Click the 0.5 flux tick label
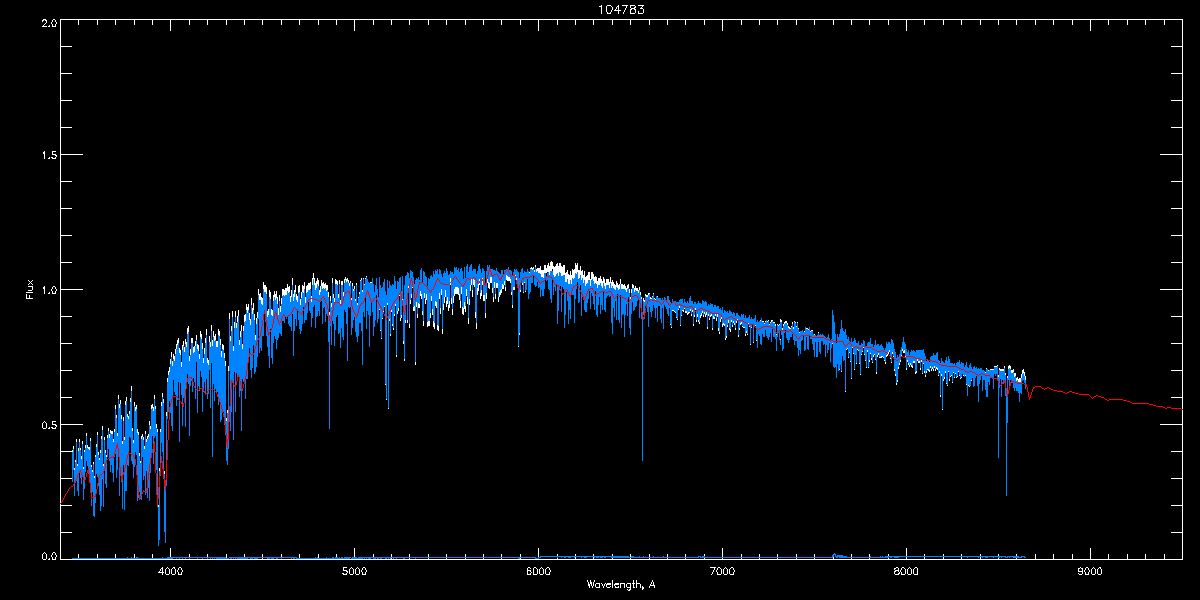The image size is (1200, 600). [x=48, y=424]
